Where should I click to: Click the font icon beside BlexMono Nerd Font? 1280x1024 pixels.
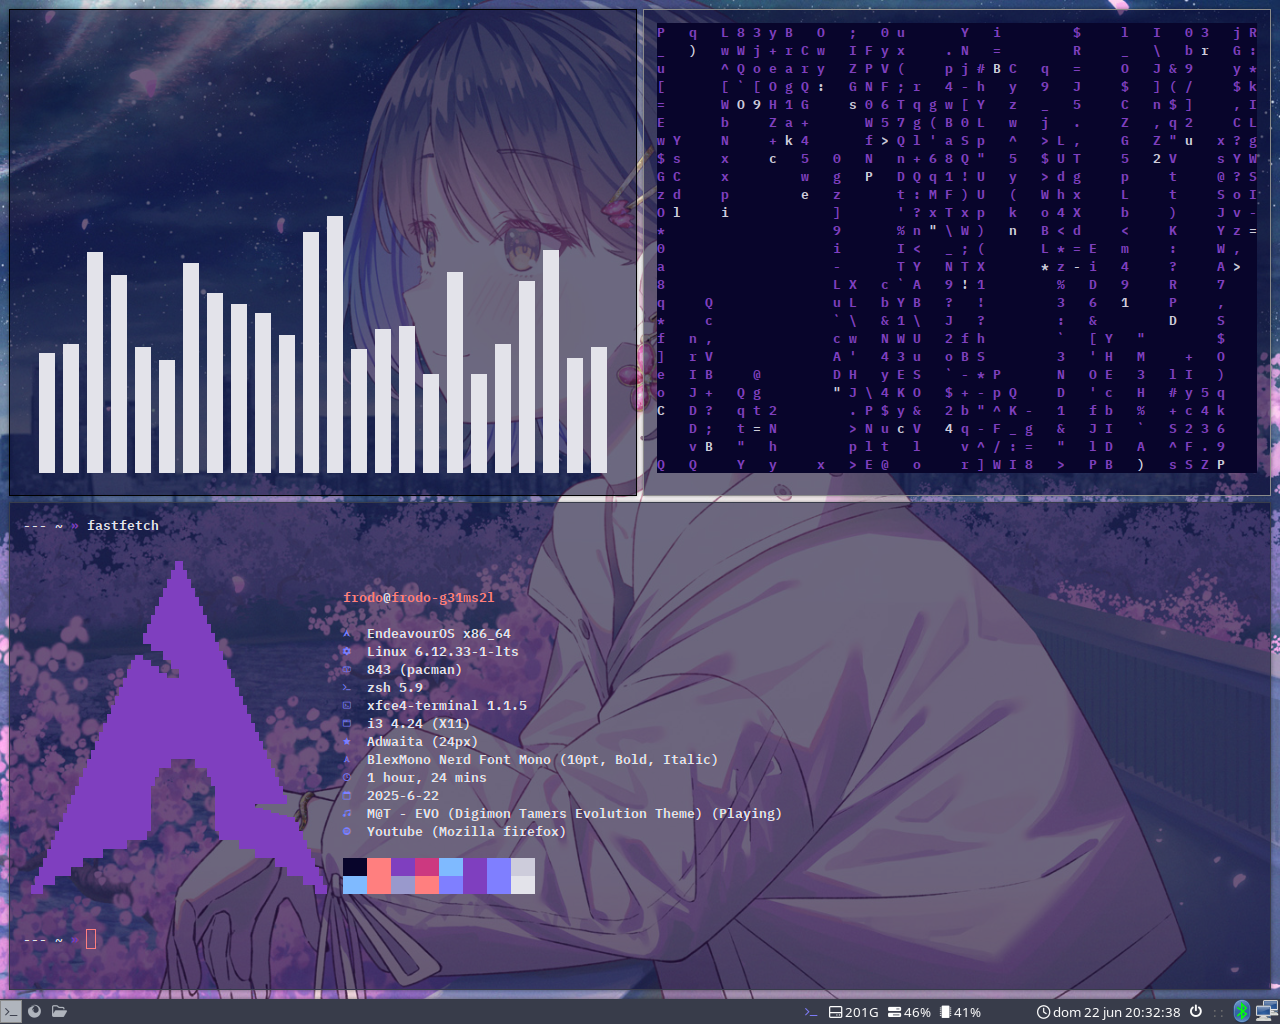(347, 760)
